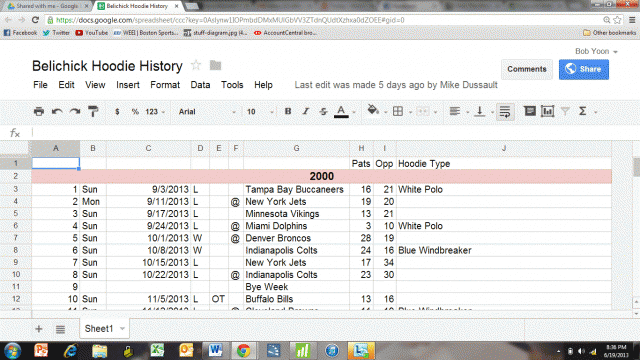
Task: Undo last action via the toolbar arrow
Action: (57, 111)
